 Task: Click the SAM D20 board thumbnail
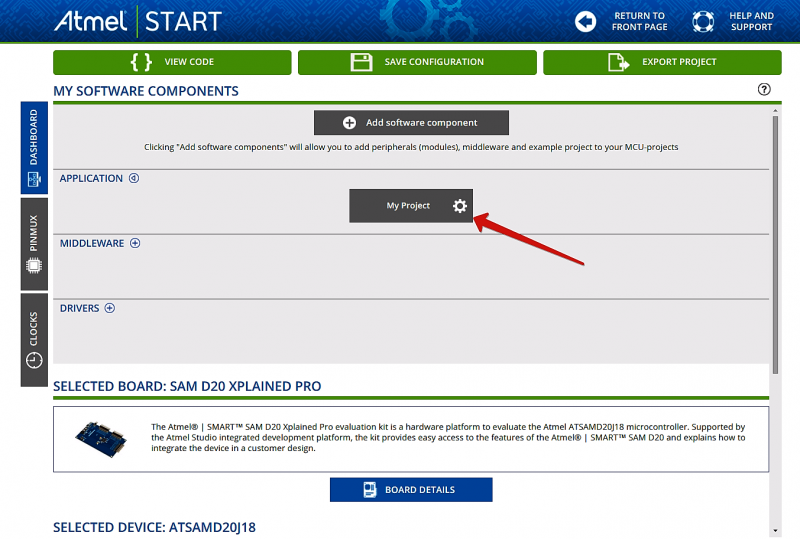[101, 439]
